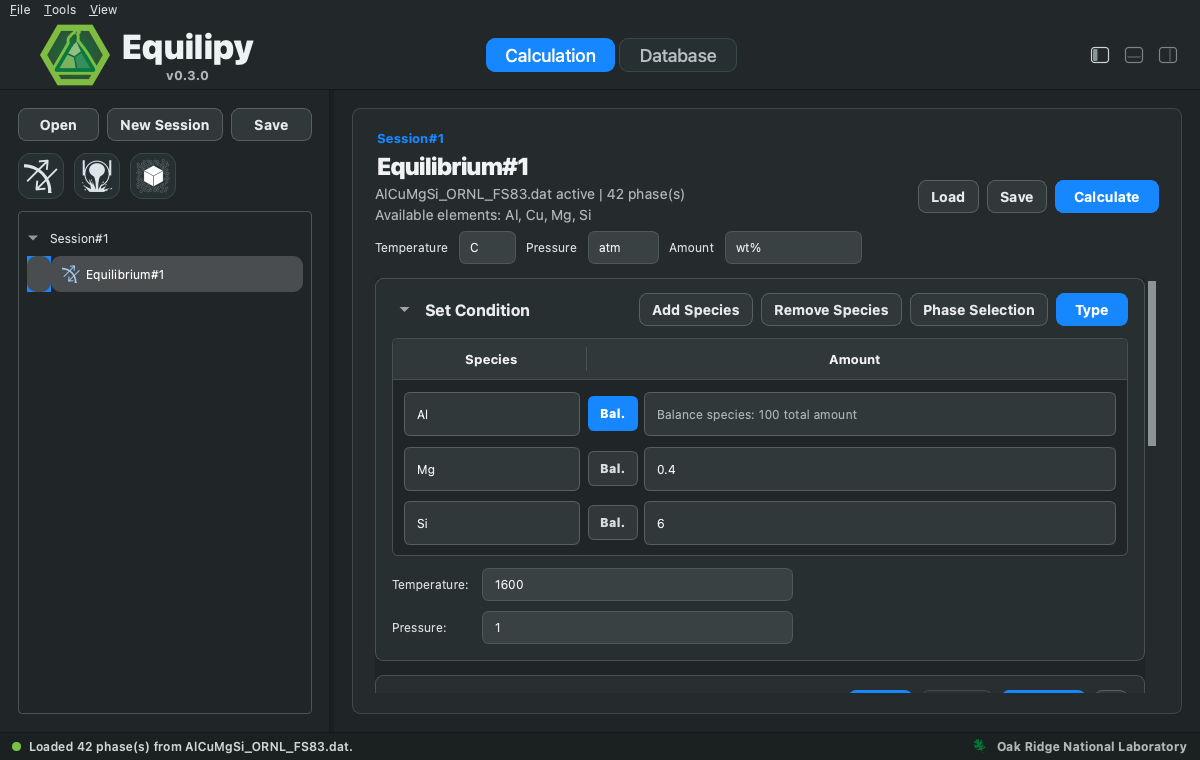Click the Mg amount field showing 0.4

click(x=880, y=468)
